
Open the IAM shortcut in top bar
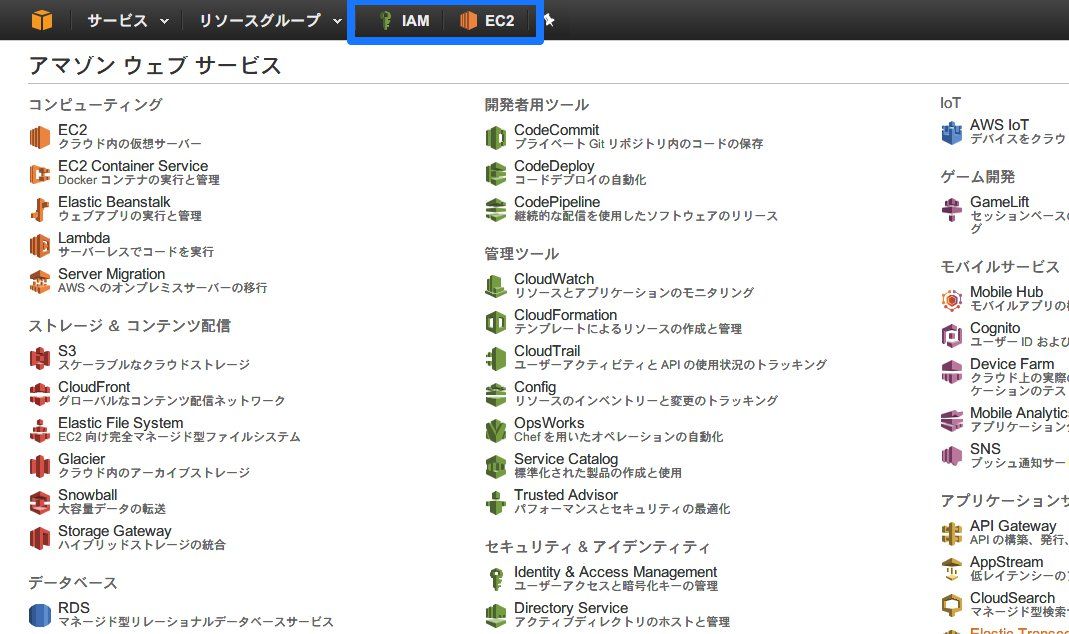[404, 20]
